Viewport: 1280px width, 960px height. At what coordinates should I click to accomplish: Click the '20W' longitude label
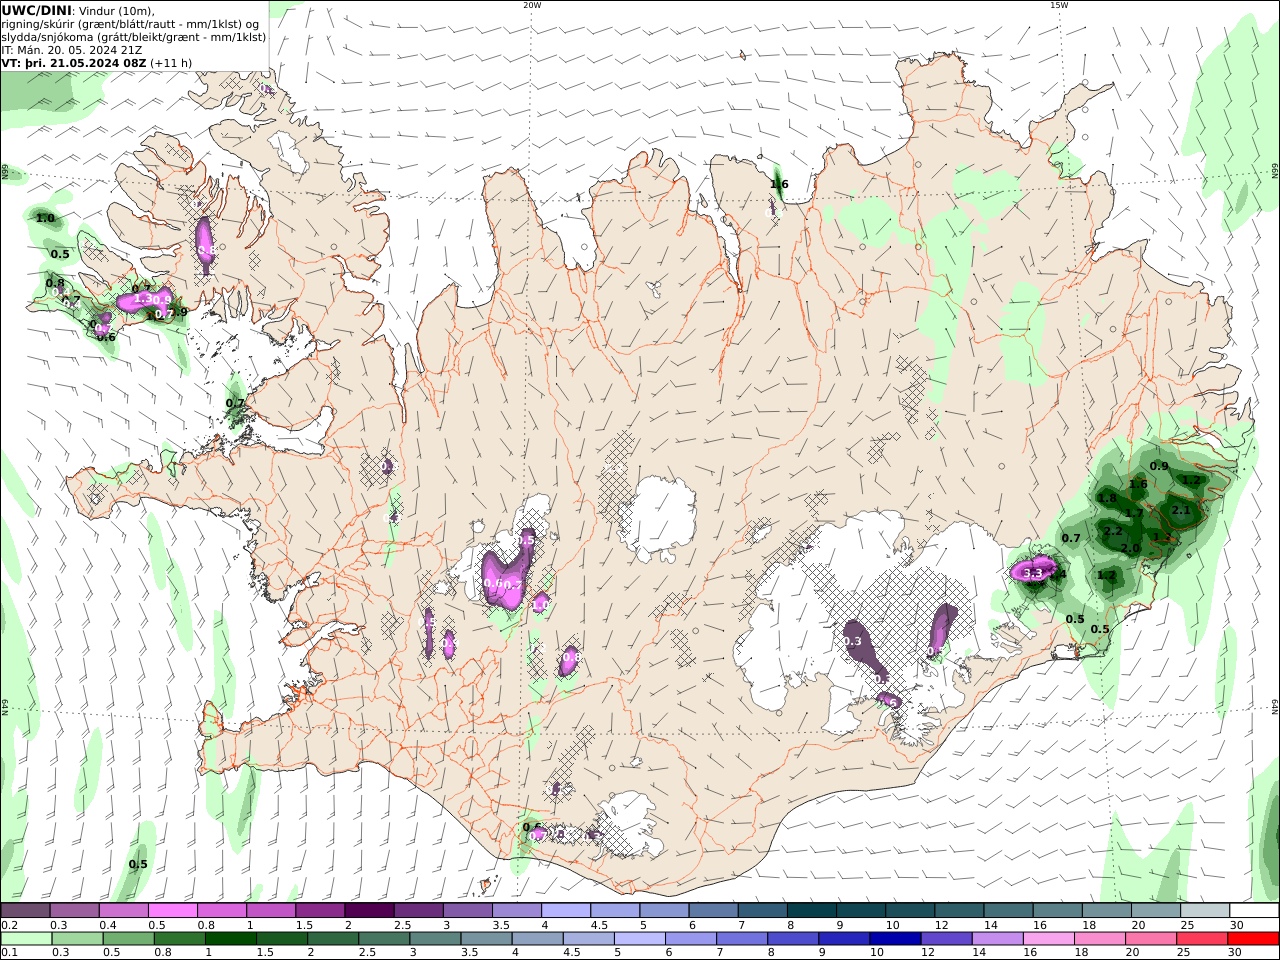tap(531, 4)
